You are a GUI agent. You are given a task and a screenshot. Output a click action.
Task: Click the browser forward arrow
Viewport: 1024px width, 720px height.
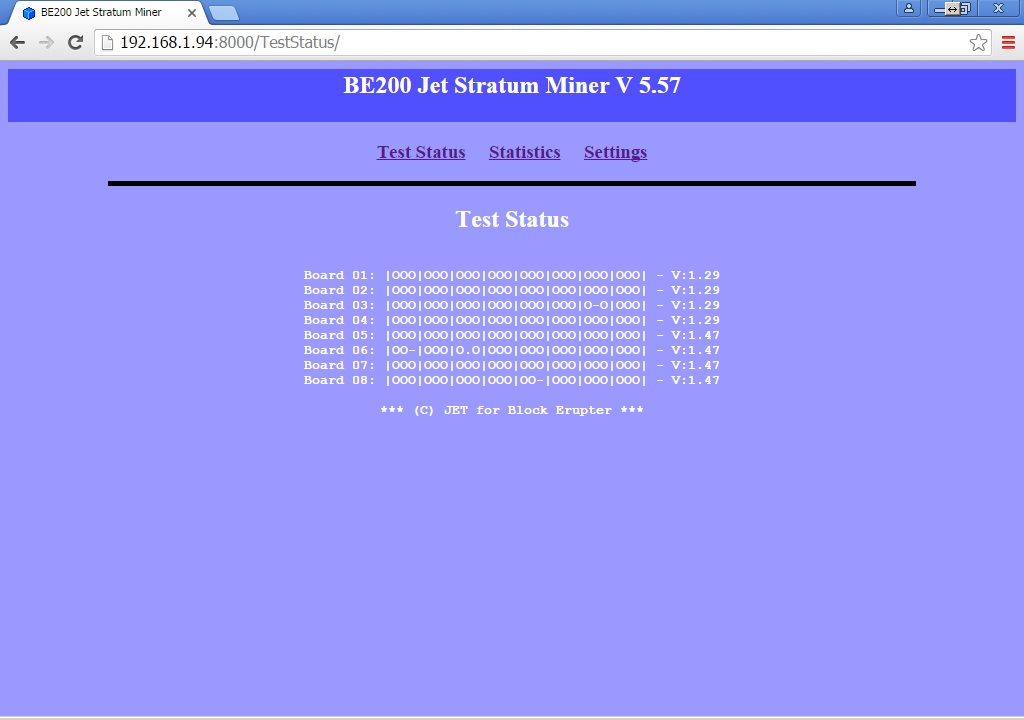tap(46, 42)
